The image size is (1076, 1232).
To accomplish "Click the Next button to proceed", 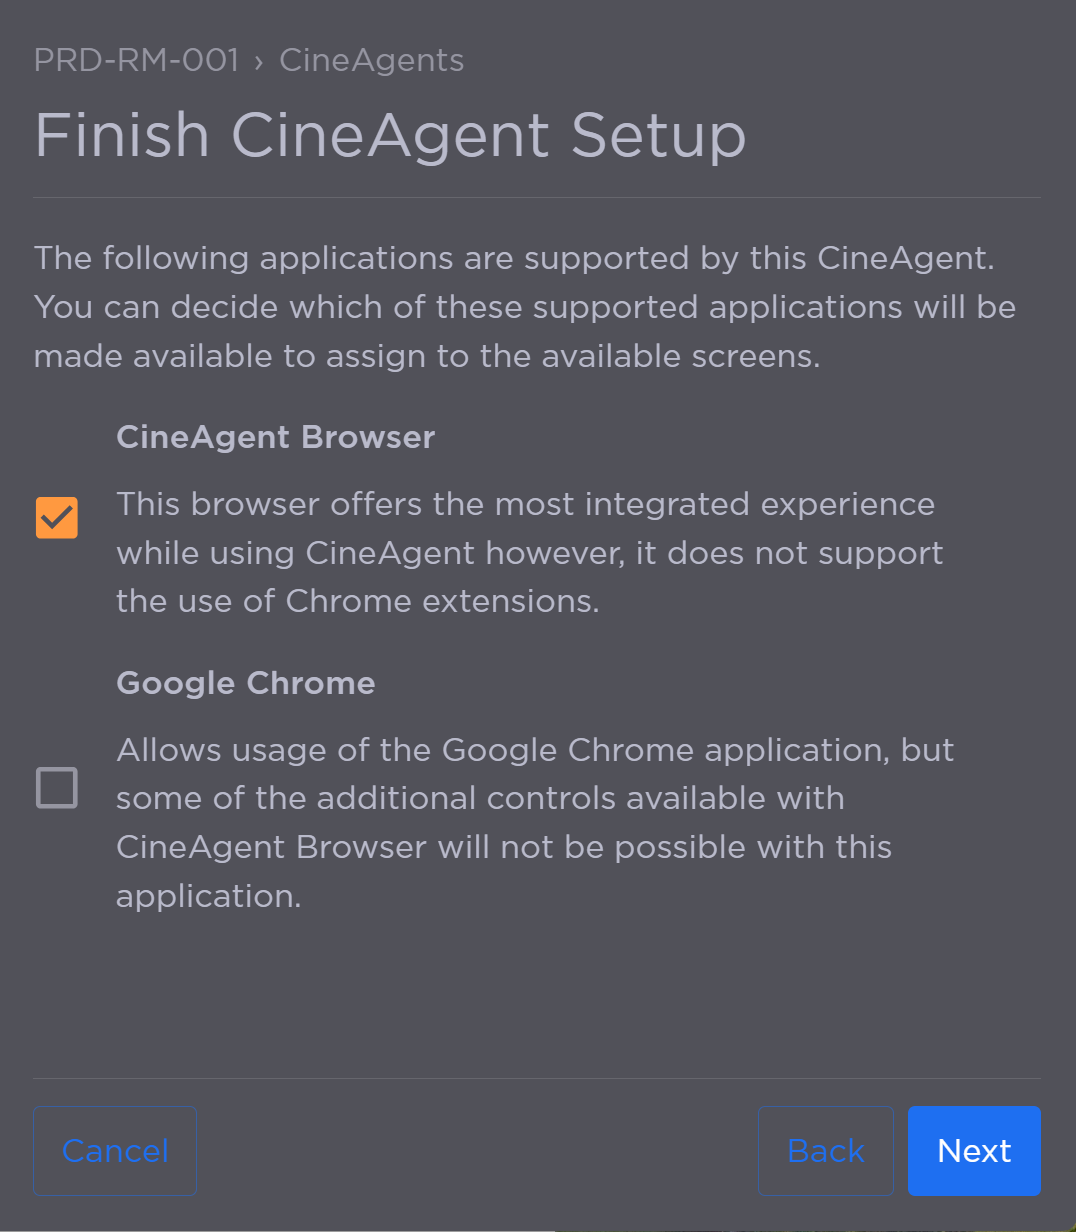I will pos(974,1150).
